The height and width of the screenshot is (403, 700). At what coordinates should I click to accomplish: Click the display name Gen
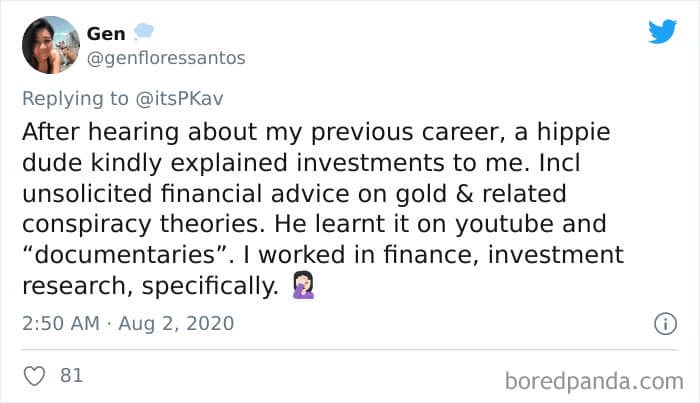point(106,34)
